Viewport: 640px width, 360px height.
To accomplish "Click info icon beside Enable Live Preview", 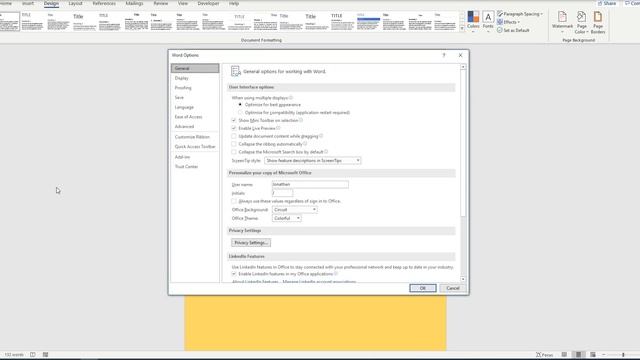I will click(278, 128).
